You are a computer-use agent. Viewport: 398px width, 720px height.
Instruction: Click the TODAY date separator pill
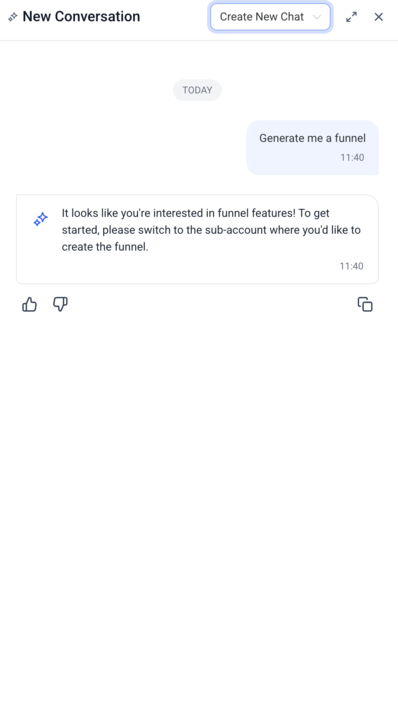coord(197,90)
